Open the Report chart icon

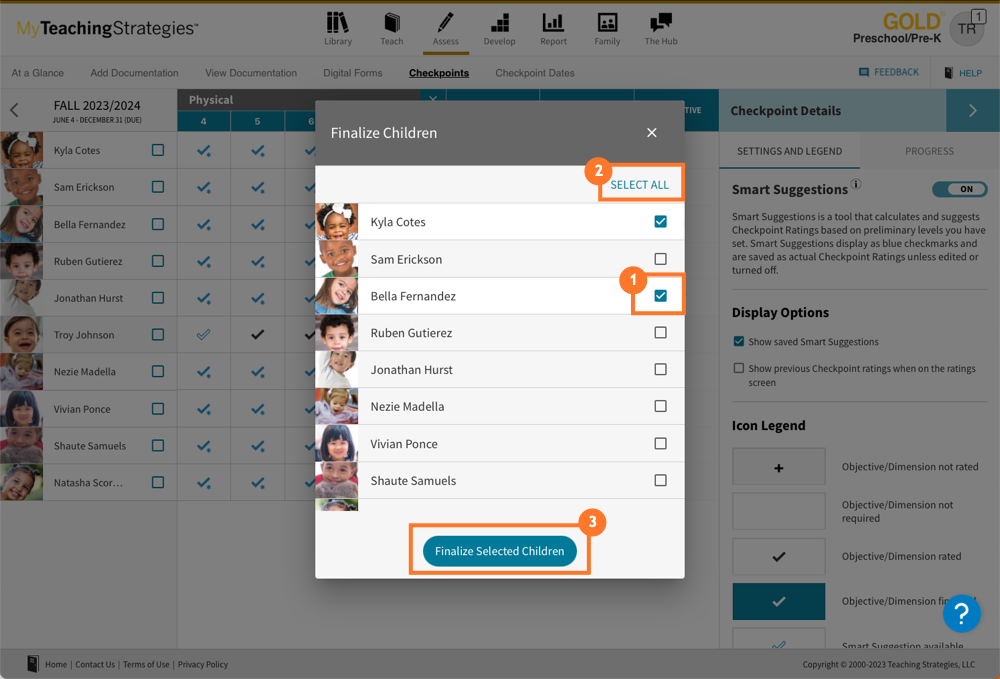[553, 23]
